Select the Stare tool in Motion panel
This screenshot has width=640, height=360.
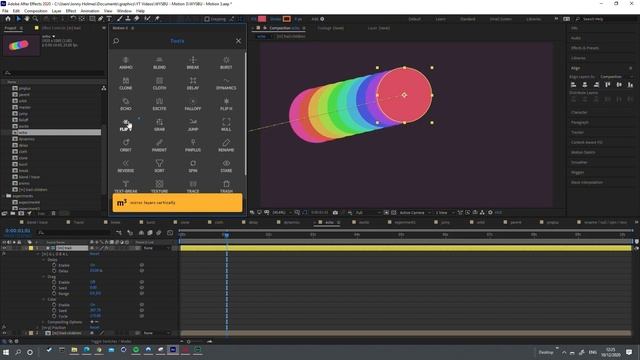point(226,167)
